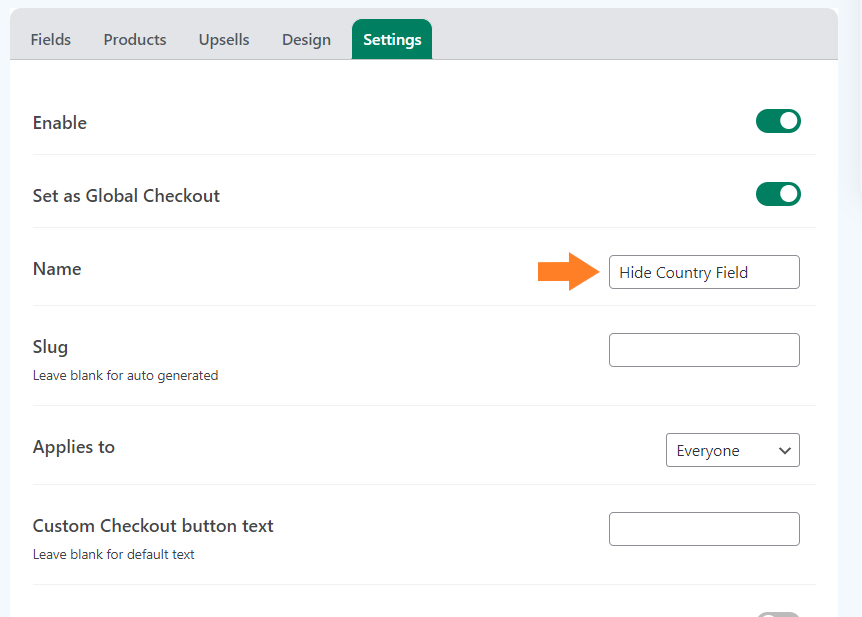Screen dimensions: 862x617
Task: Open the Upsells tab
Action: tap(224, 40)
